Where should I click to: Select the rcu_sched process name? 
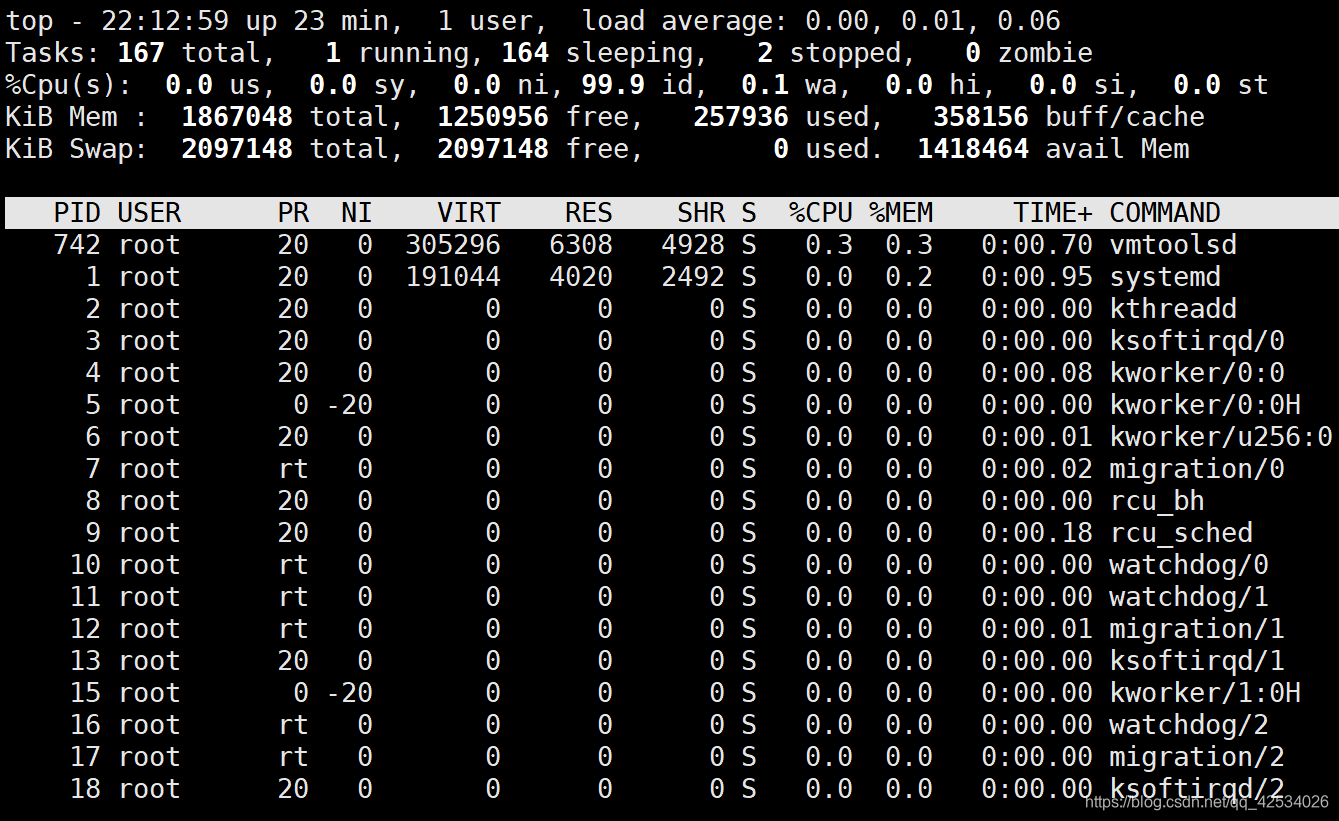point(1181,533)
